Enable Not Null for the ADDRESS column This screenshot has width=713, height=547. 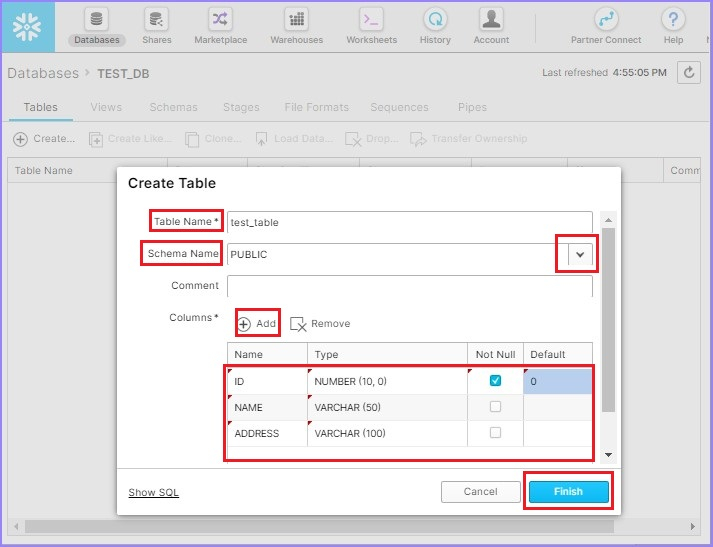tap(495, 432)
